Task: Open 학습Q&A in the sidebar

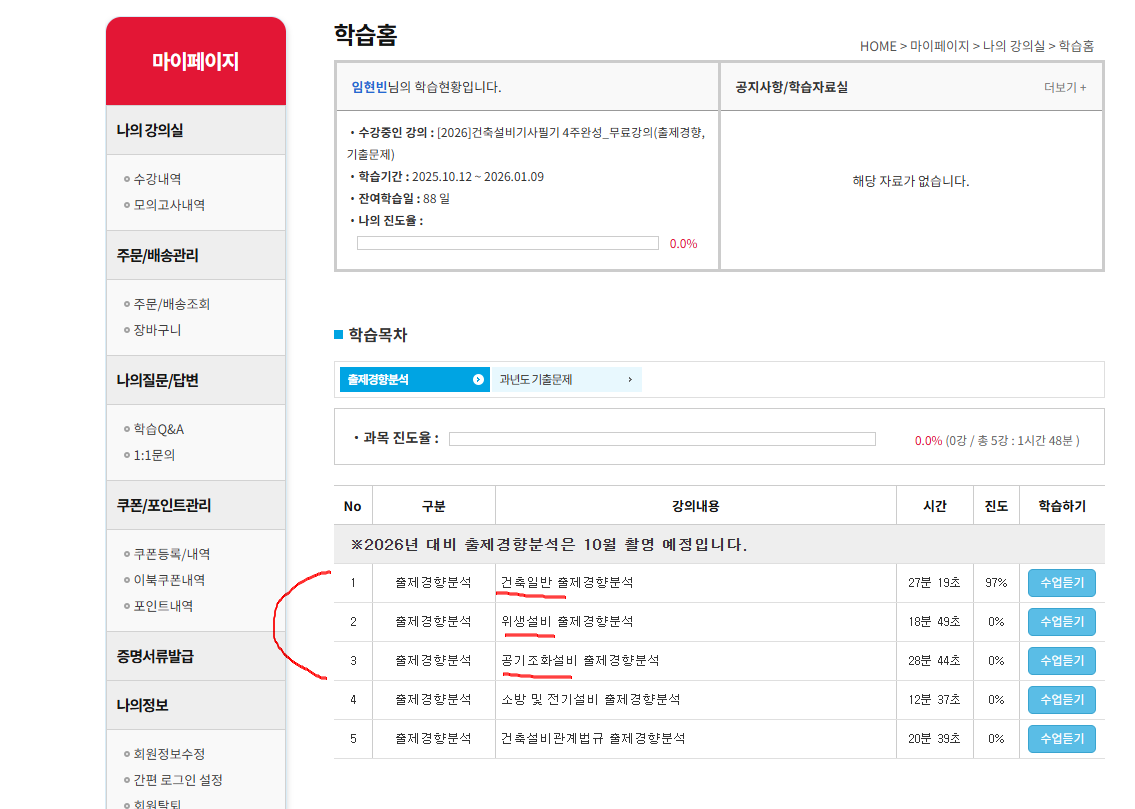Action: click(x=159, y=429)
